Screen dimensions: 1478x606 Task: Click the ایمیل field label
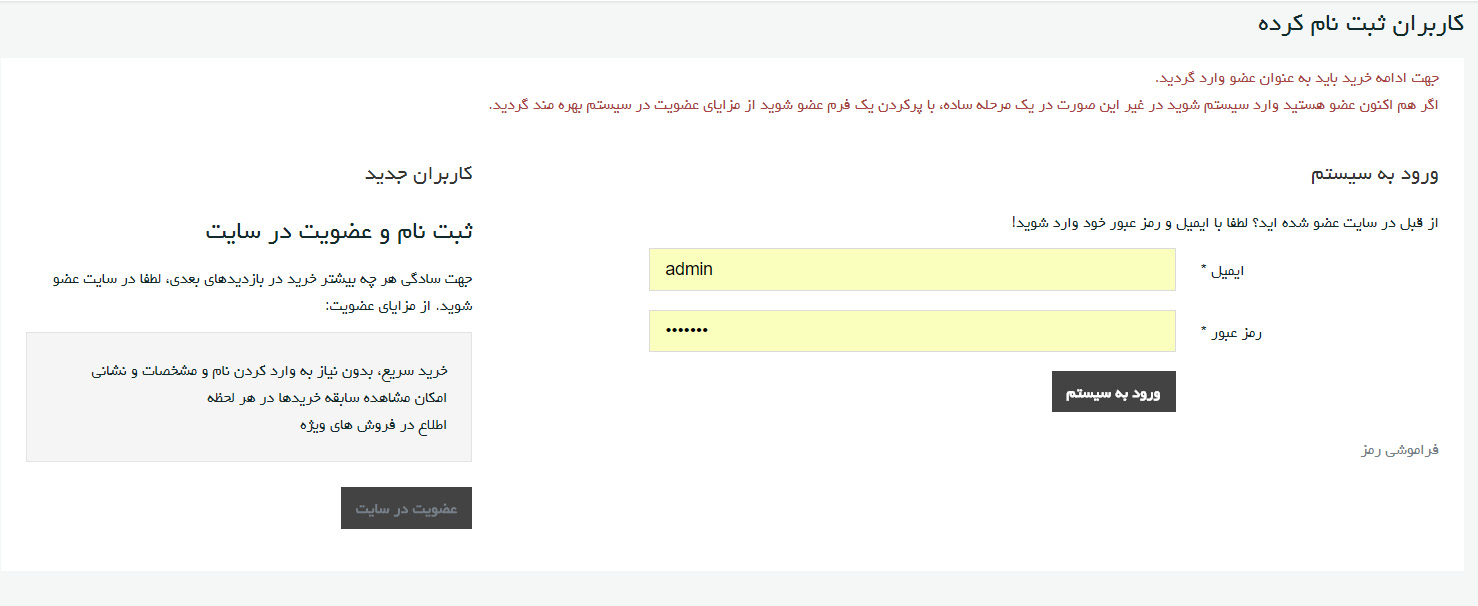click(1228, 270)
